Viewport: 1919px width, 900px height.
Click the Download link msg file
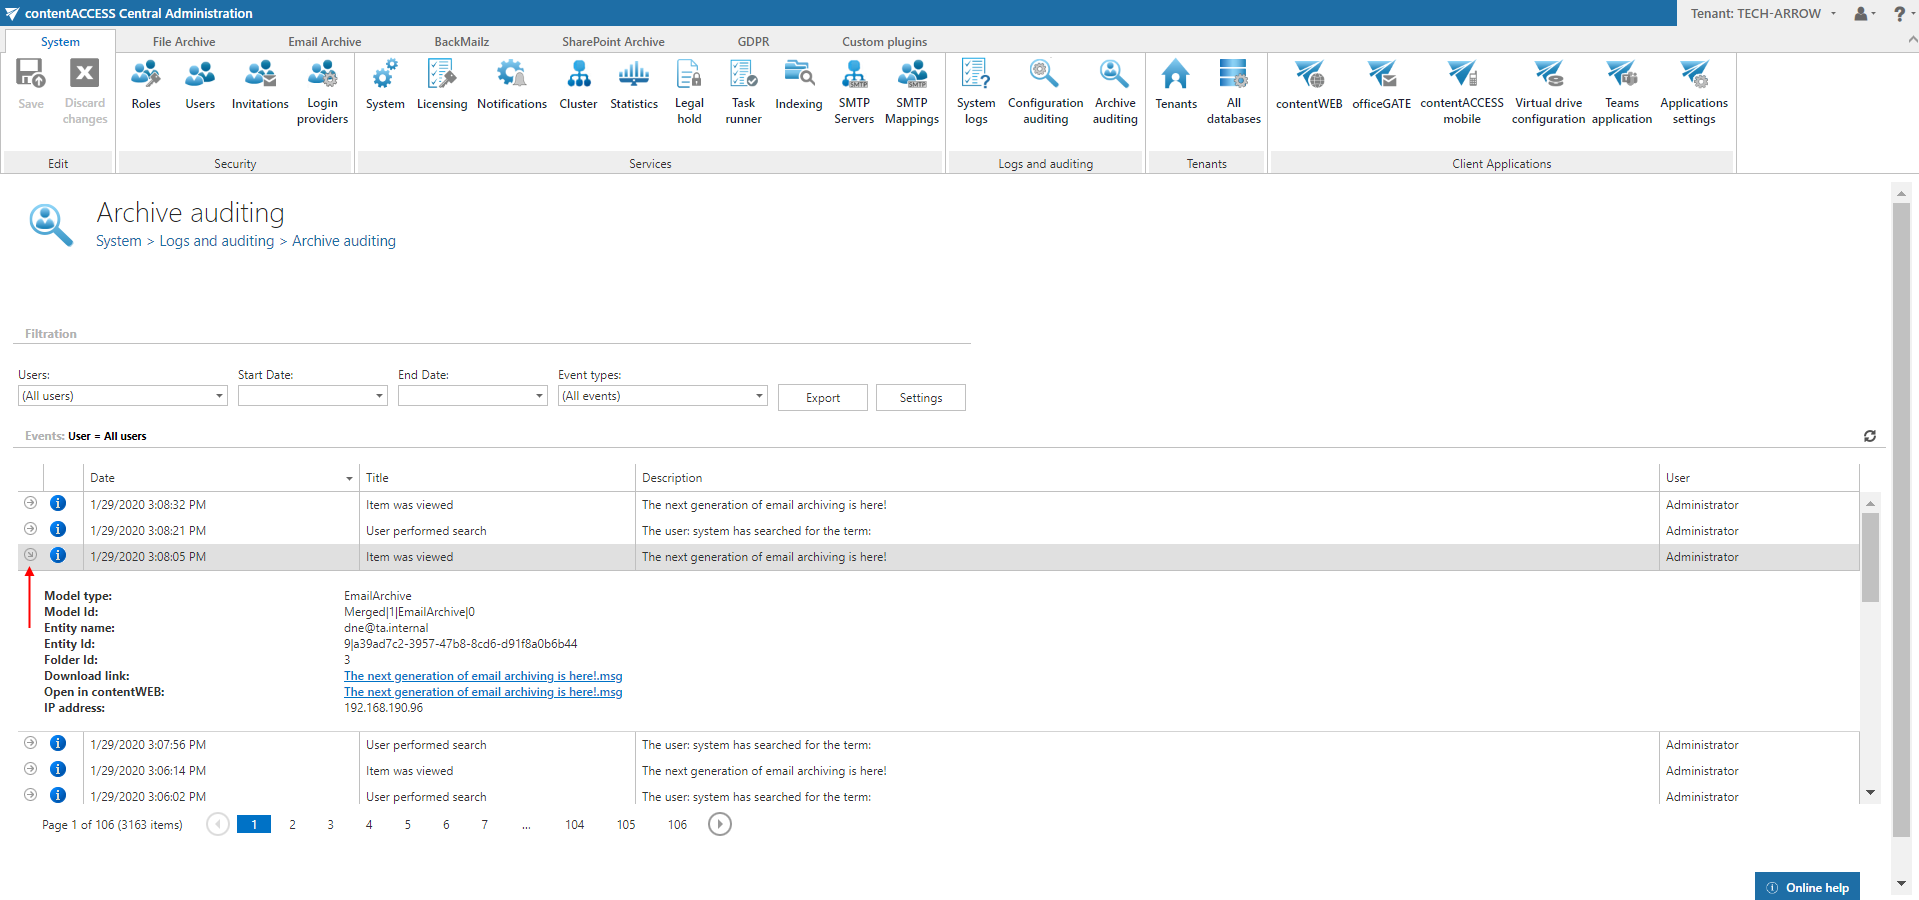483,676
